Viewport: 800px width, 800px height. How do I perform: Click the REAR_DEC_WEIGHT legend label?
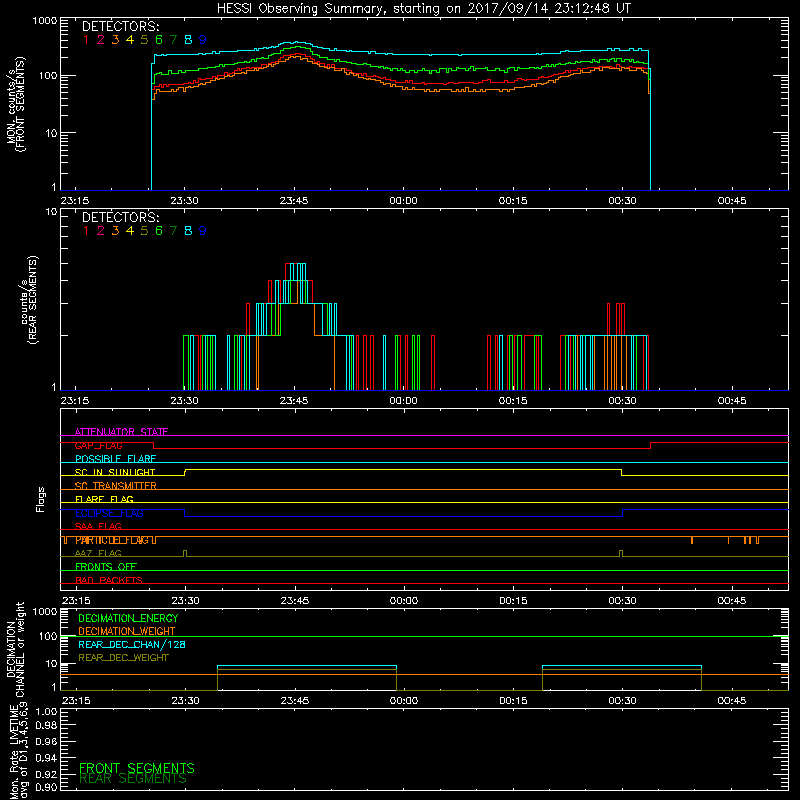tap(123, 658)
